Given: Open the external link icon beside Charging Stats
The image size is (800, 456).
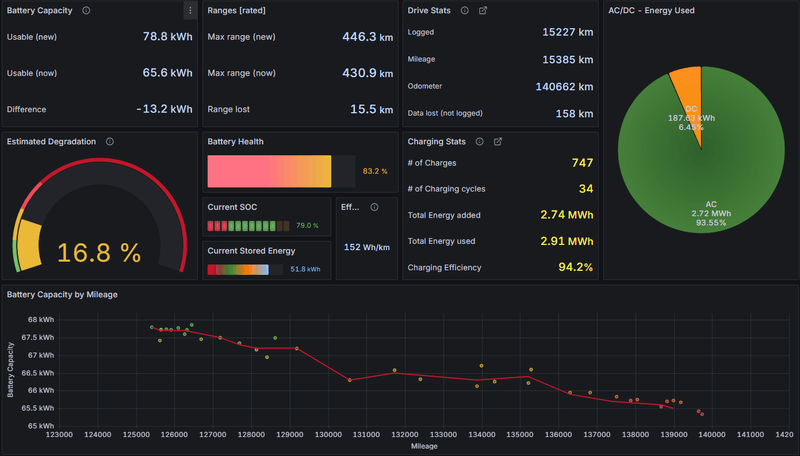Looking at the screenshot, I should point(498,142).
